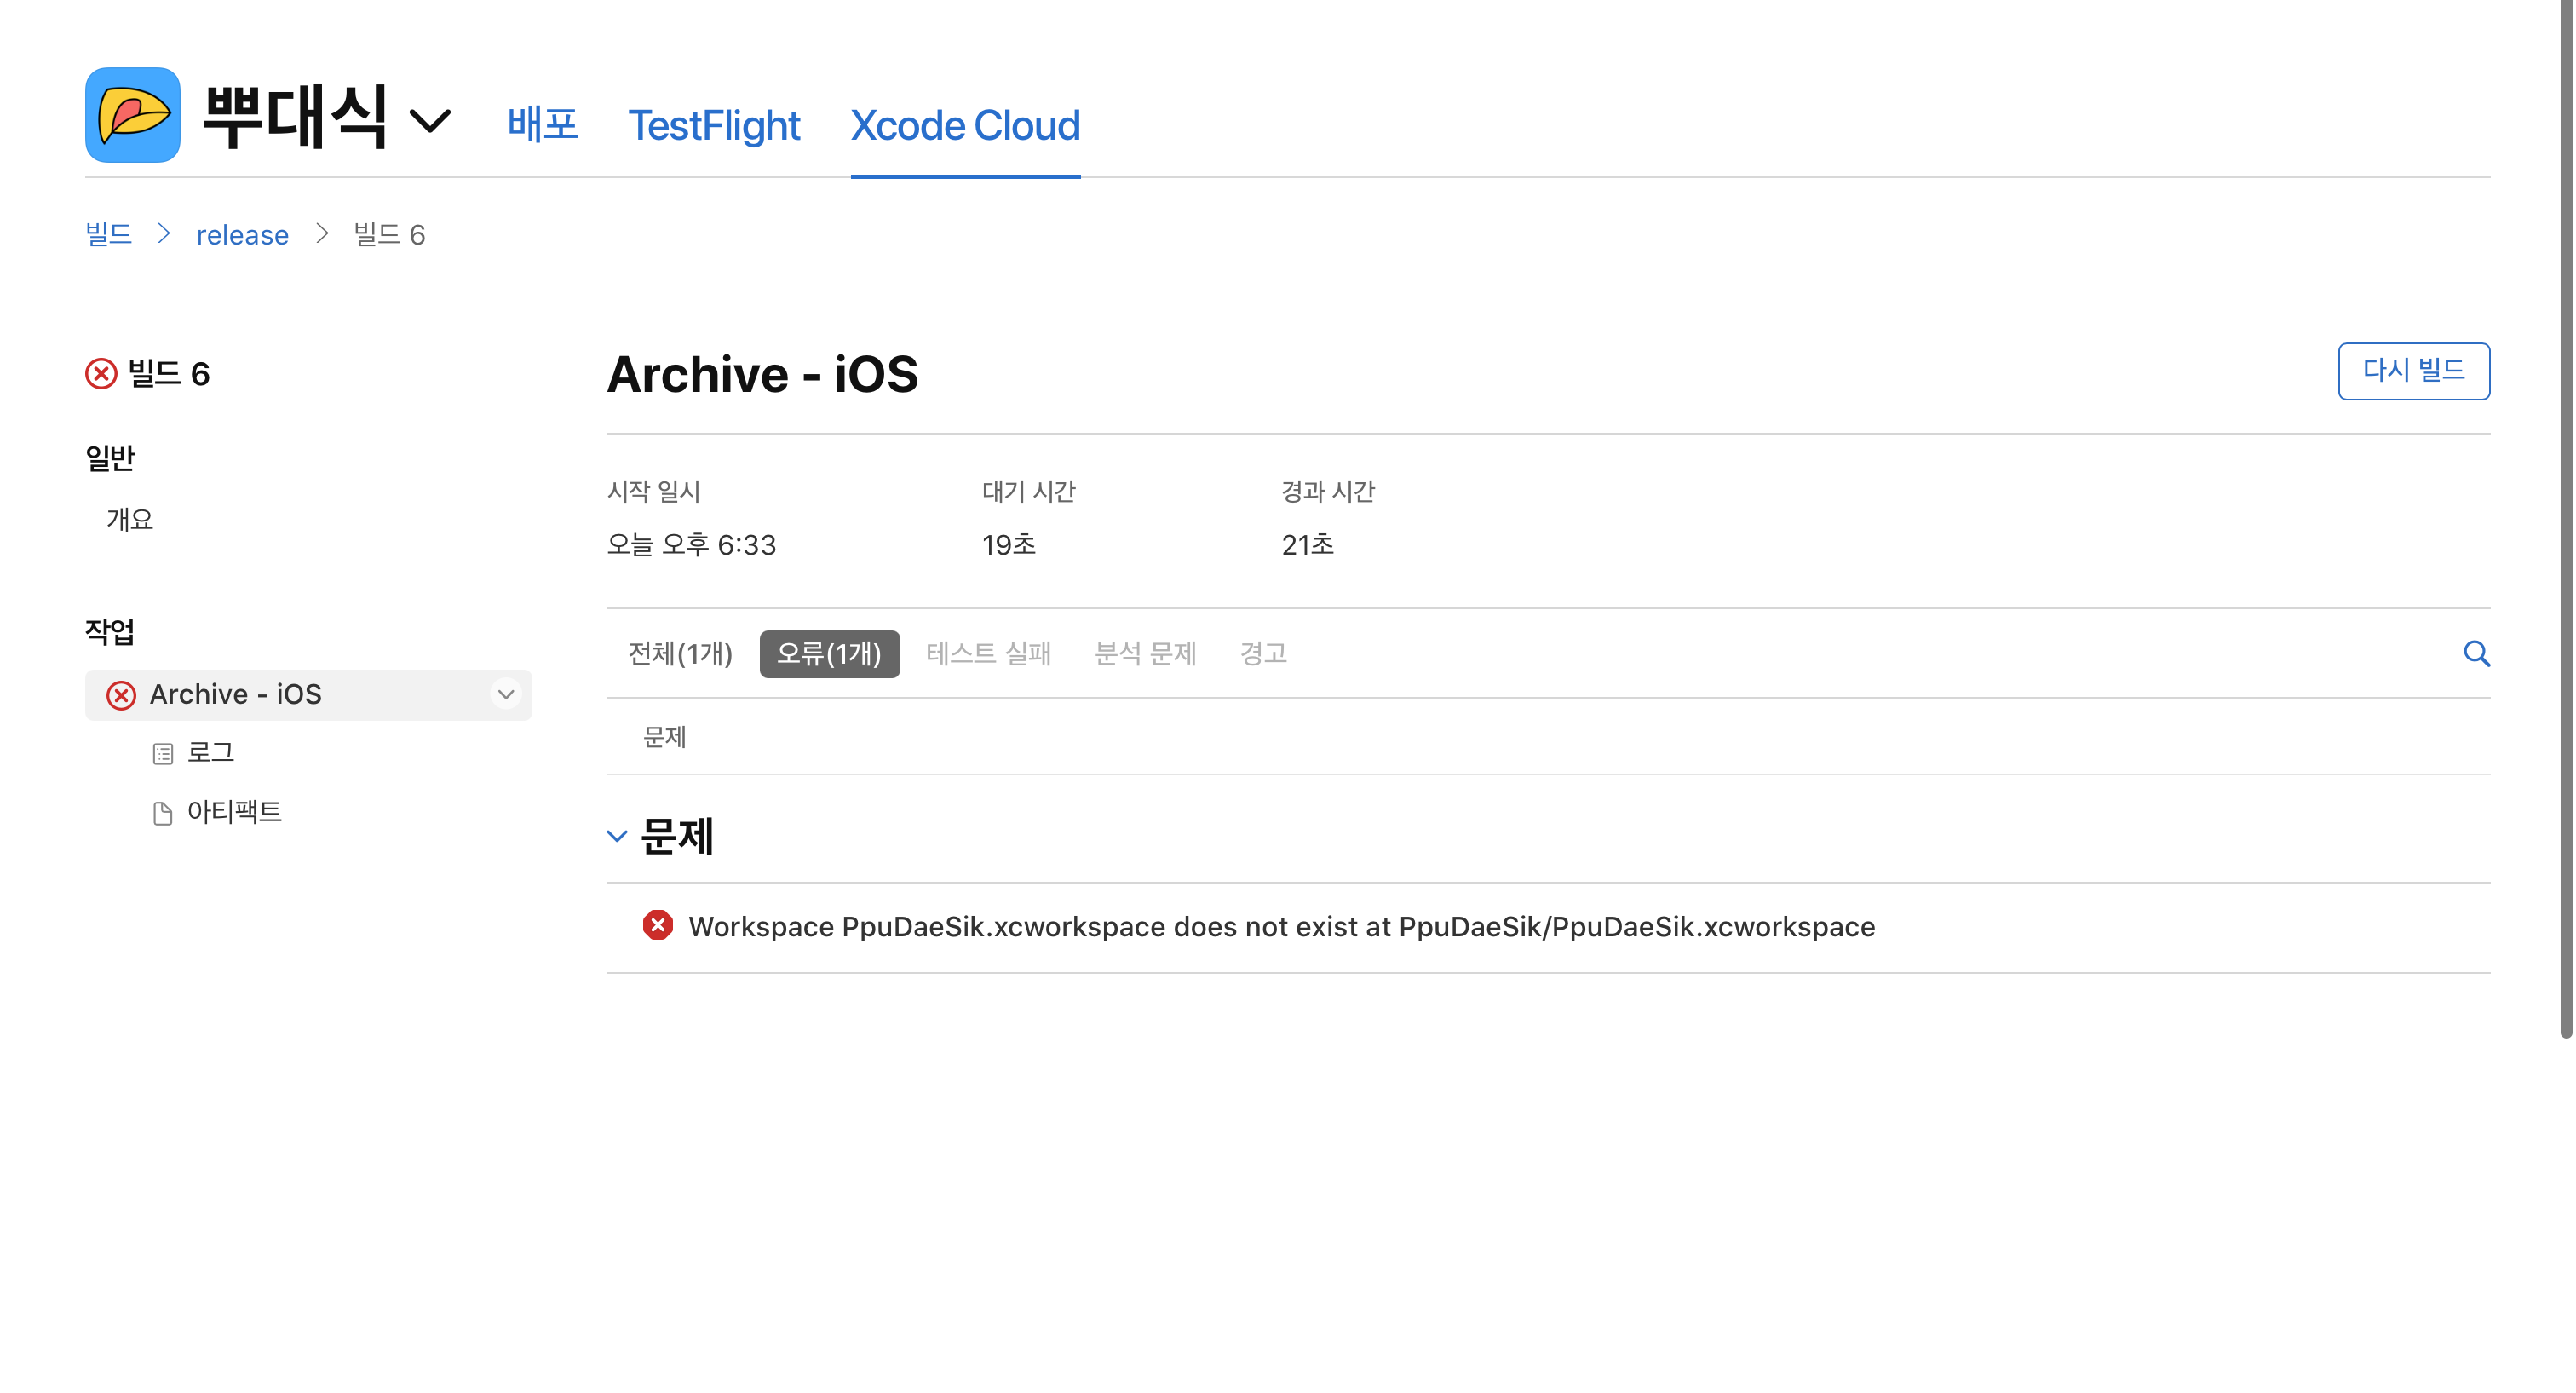Viewport: 2576px width, 1393px height.
Task: Choose the 분석 문제 filter
Action: (1145, 653)
